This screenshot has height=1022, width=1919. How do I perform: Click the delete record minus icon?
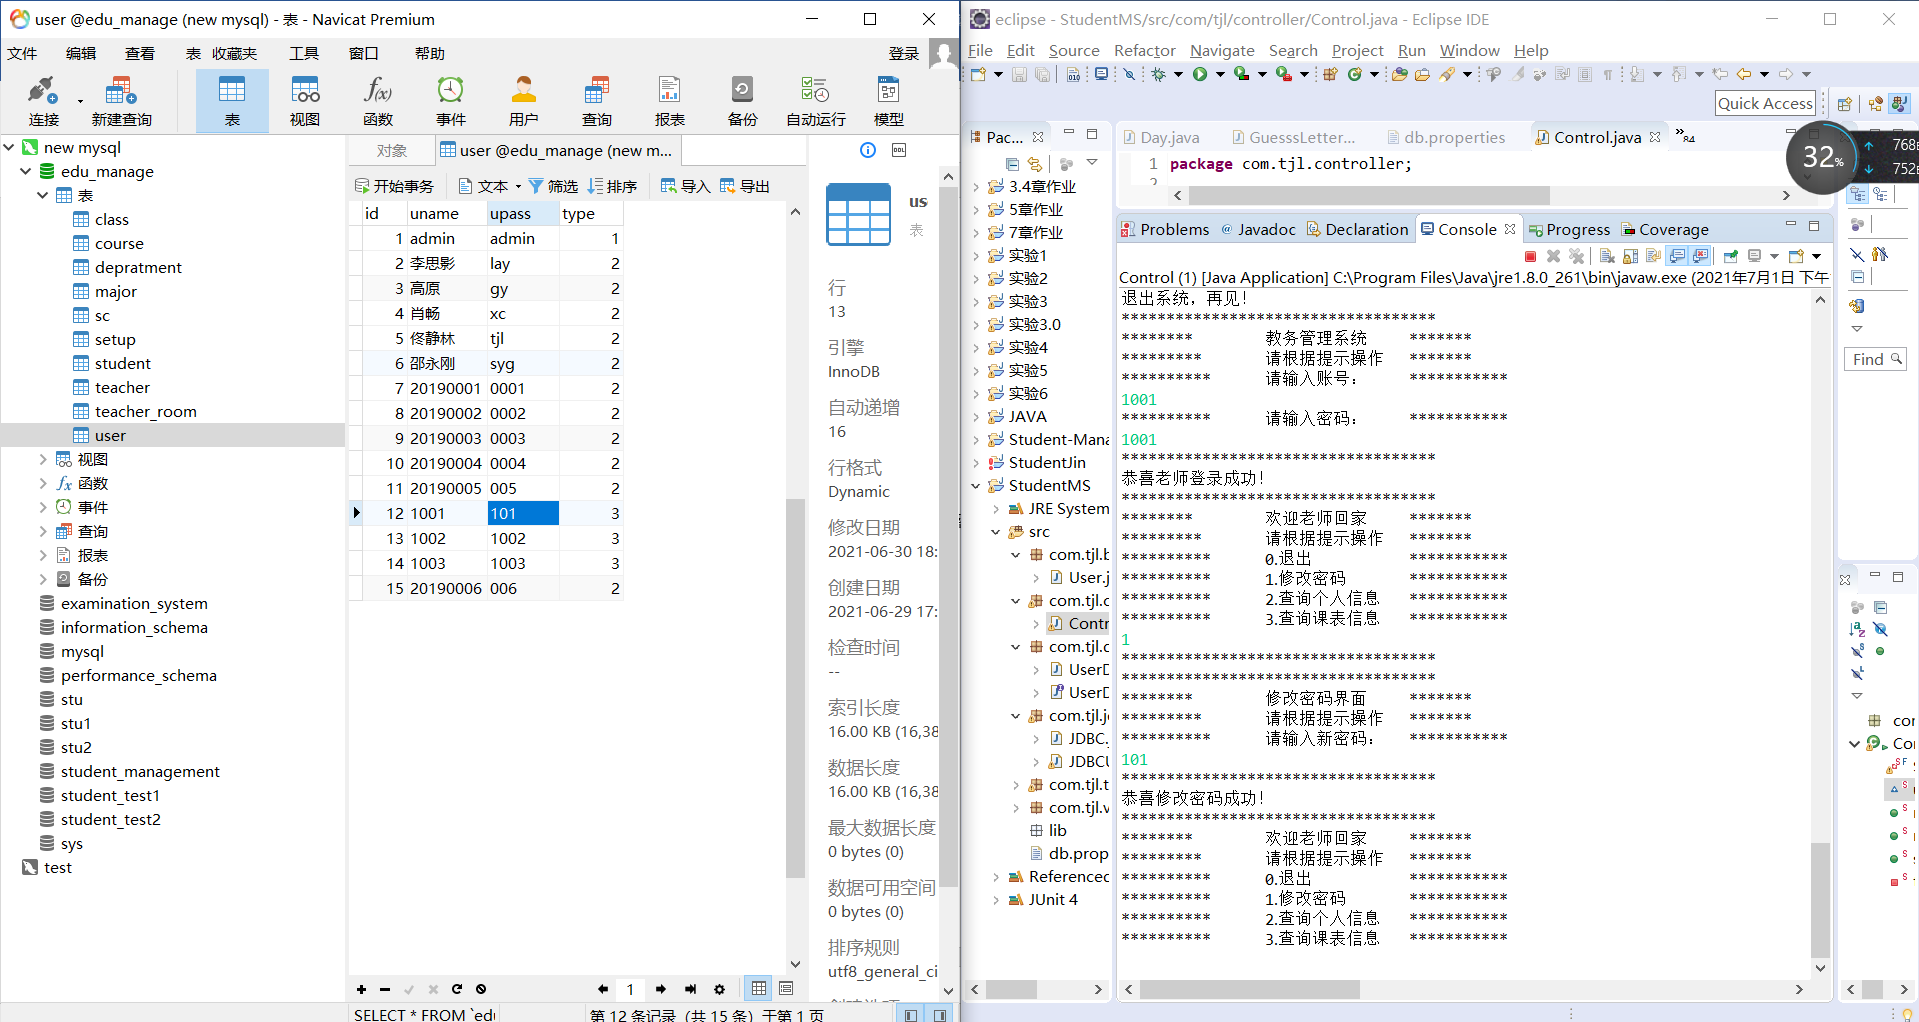[x=385, y=989]
